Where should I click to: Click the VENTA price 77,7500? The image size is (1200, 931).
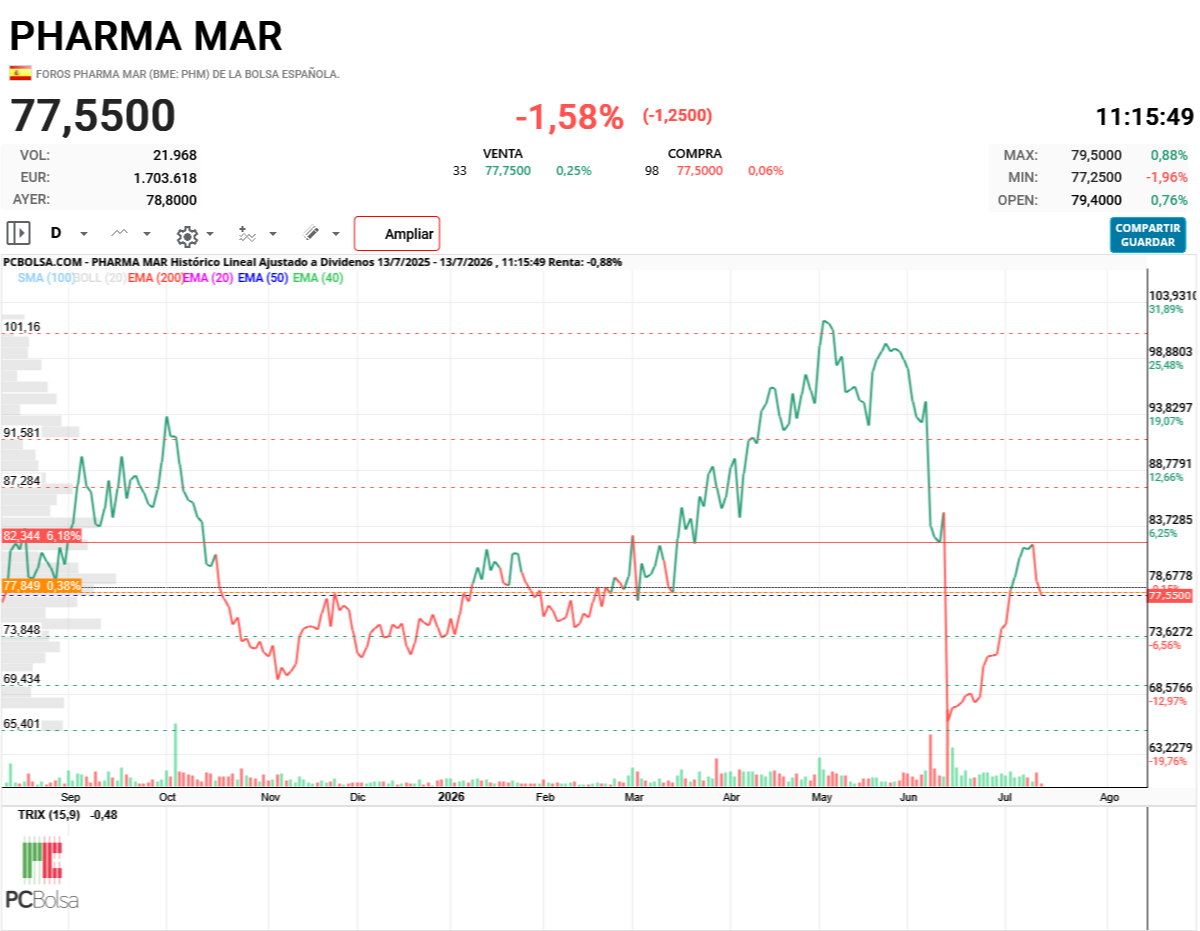(x=508, y=170)
